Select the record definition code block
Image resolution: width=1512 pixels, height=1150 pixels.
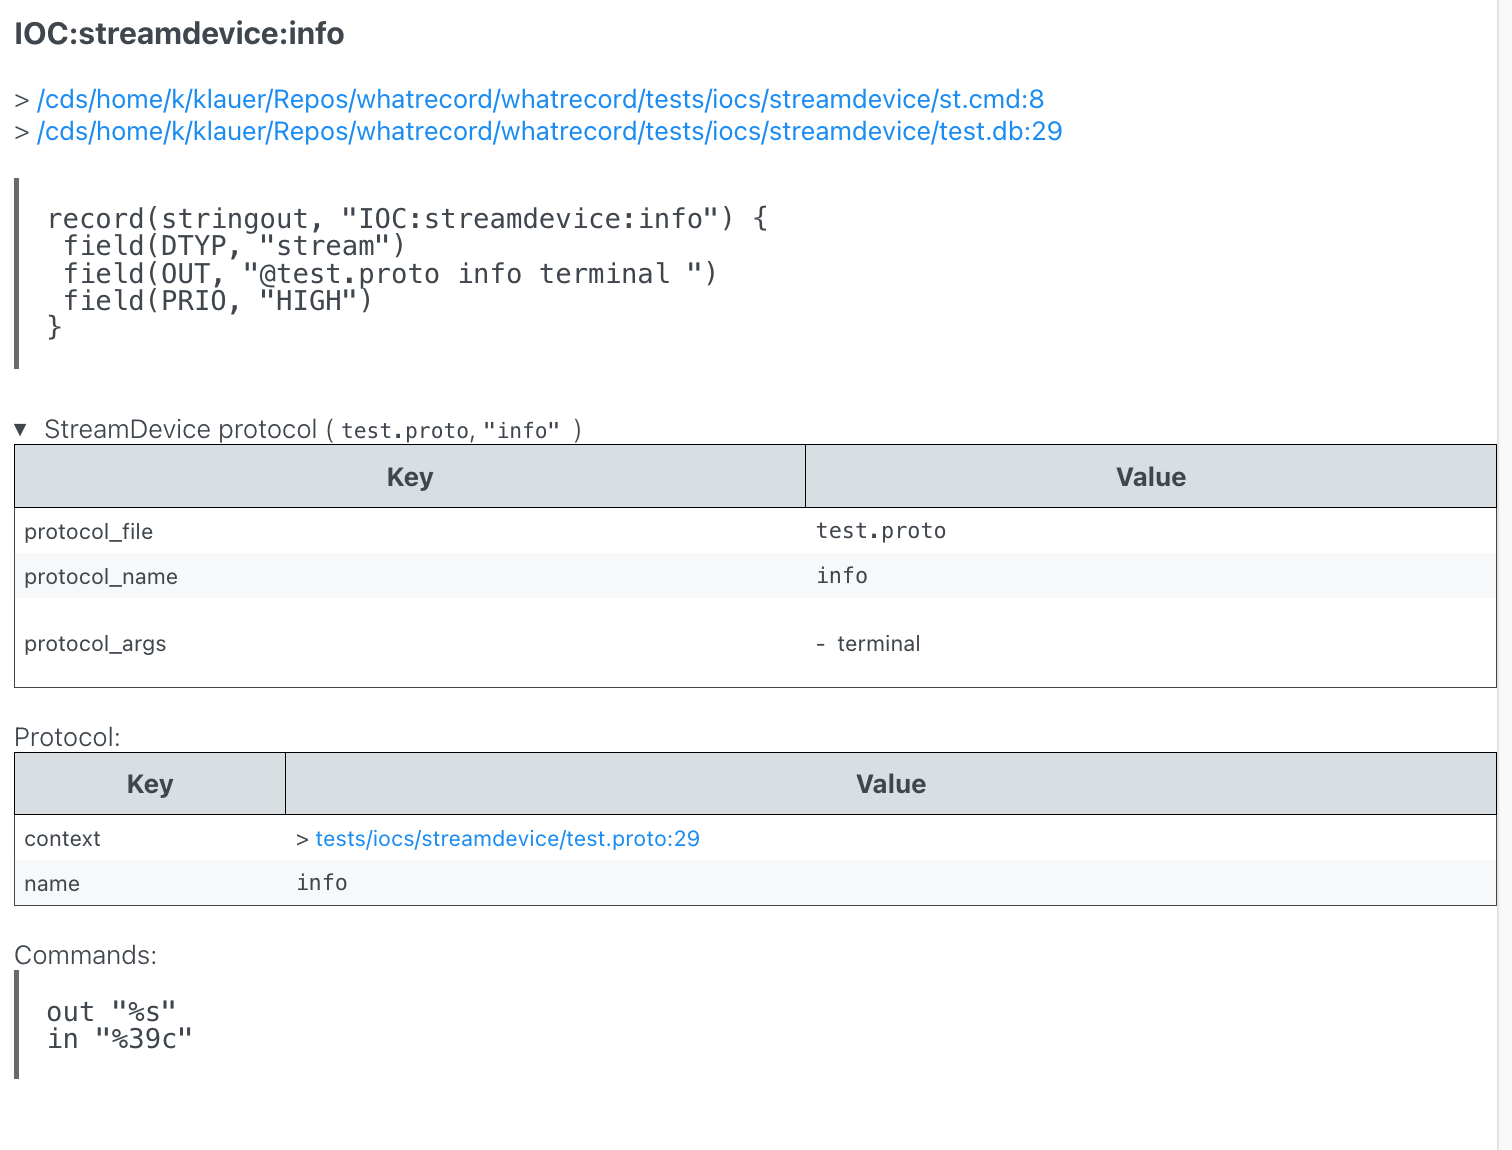click(400, 272)
